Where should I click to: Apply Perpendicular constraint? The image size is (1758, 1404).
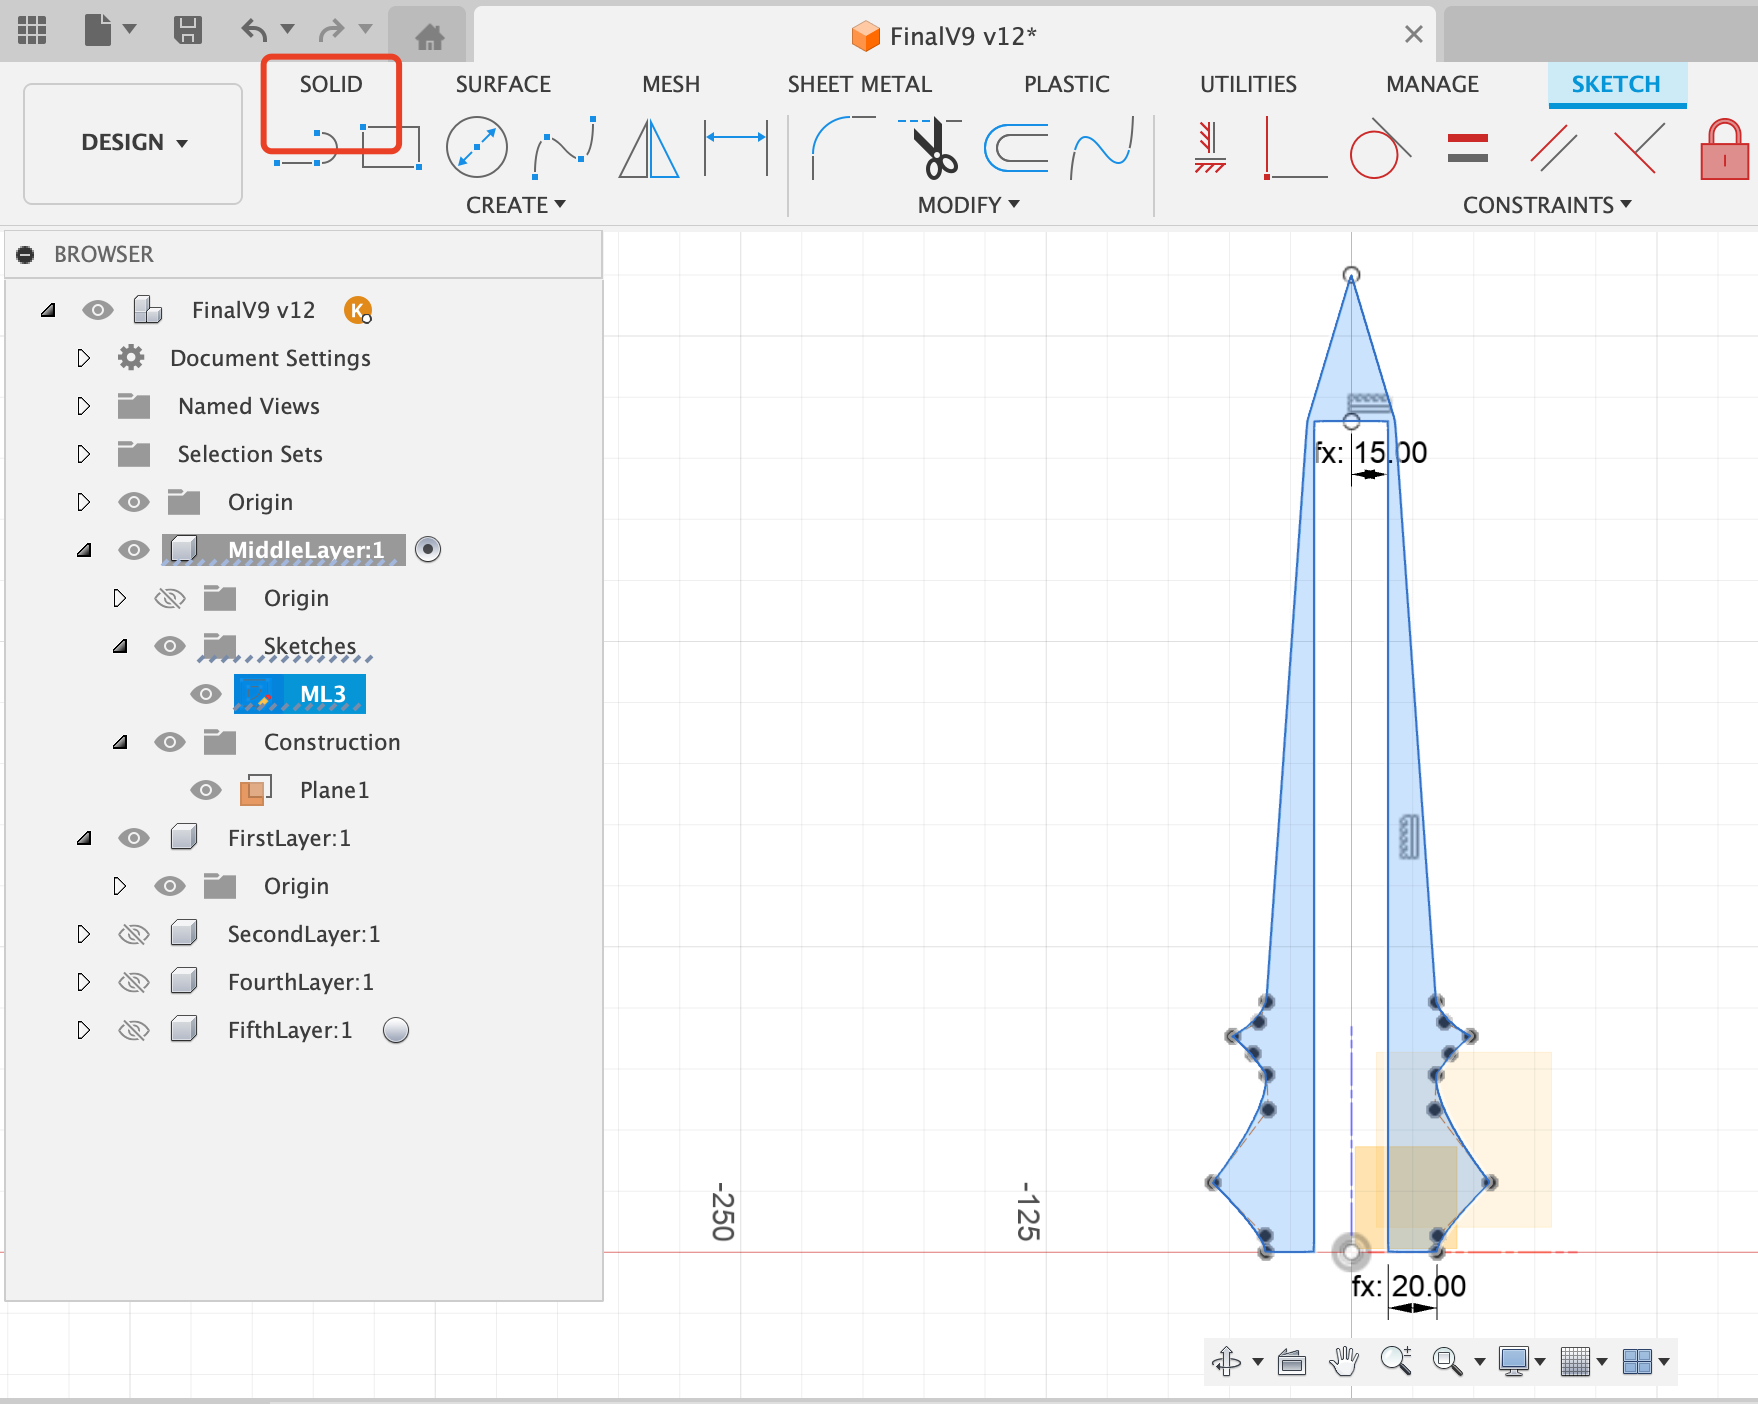tap(1640, 148)
